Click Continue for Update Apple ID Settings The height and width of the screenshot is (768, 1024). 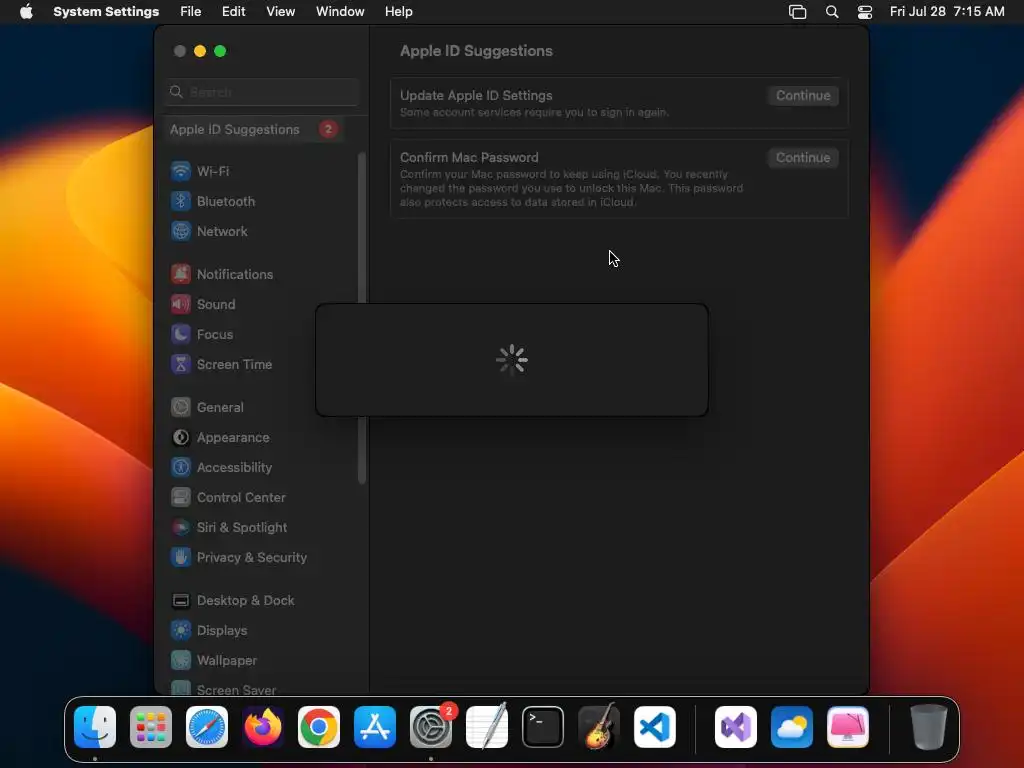click(x=803, y=95)
